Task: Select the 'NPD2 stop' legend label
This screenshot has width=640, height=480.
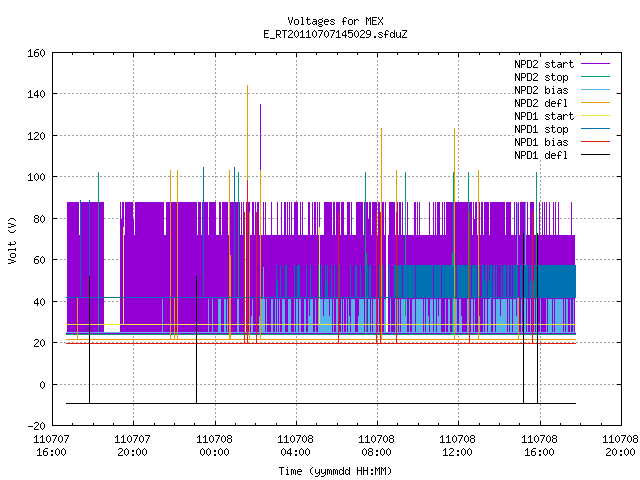Action: tap(541, 77)
